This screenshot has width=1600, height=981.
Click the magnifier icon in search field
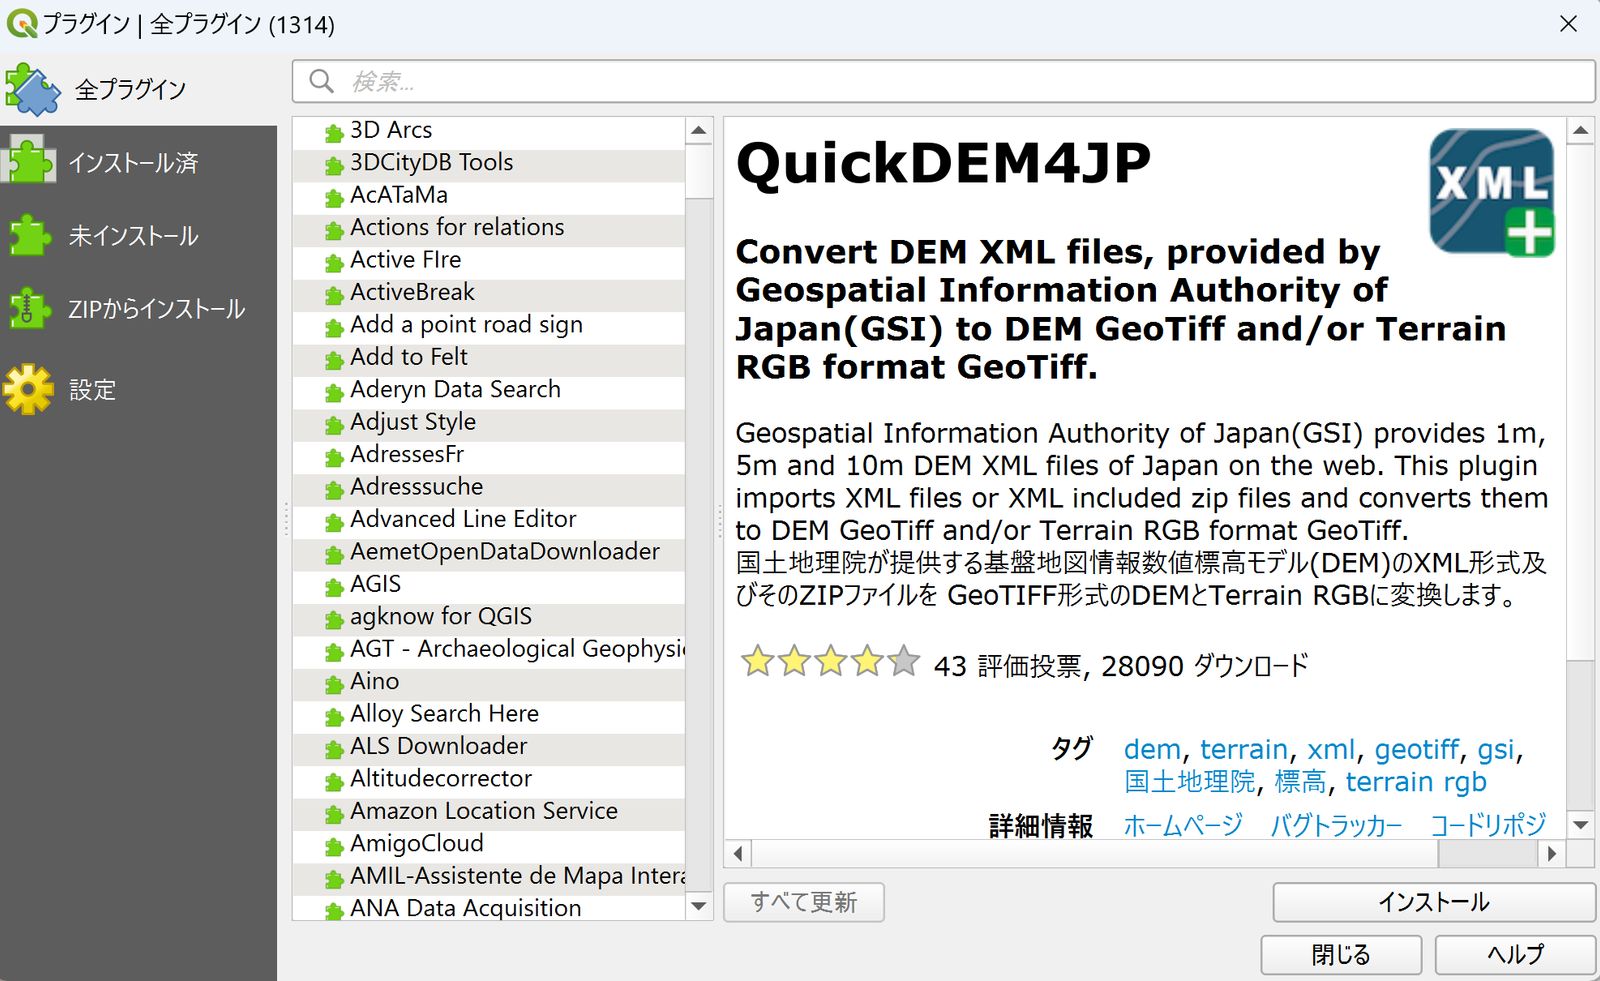pyautogui.click(x=321, y=81)
